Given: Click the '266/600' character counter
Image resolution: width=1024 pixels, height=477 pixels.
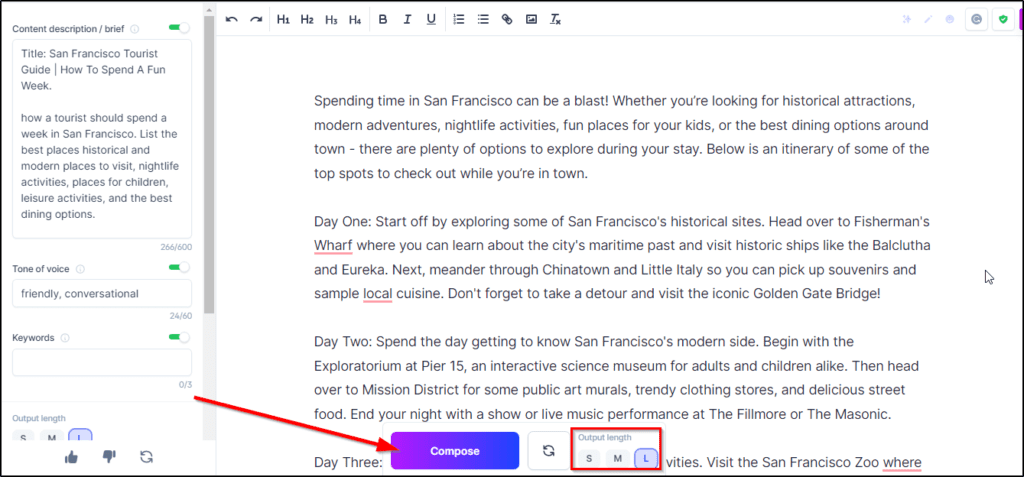Looking at the screenshot, I should coord(176,248).
